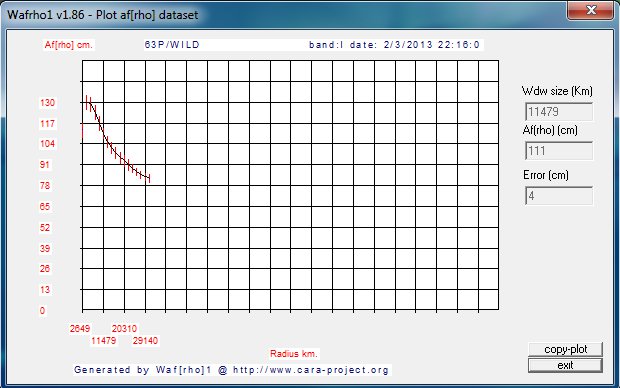Image resolution: width=620 pixels, height=388 pixels.
Task: Click the copy-plot button
Action: 565,349
